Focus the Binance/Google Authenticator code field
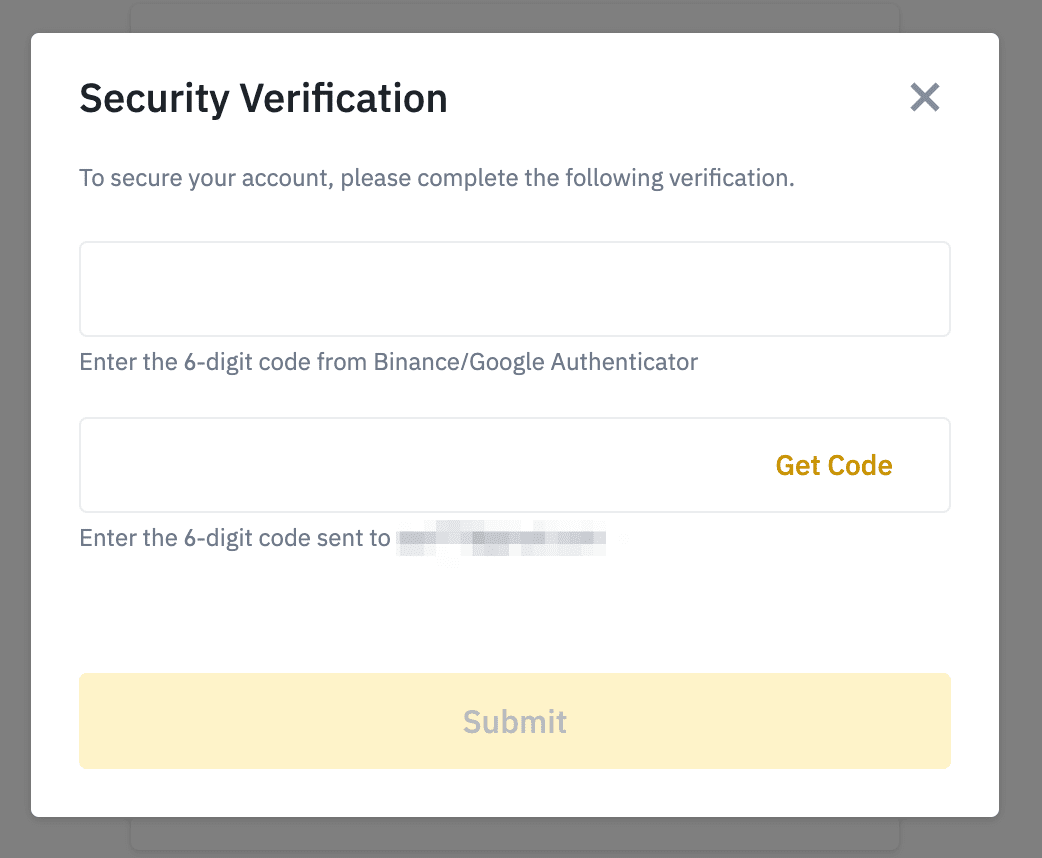Screen dimensions: 1042x858 [514, 289]
